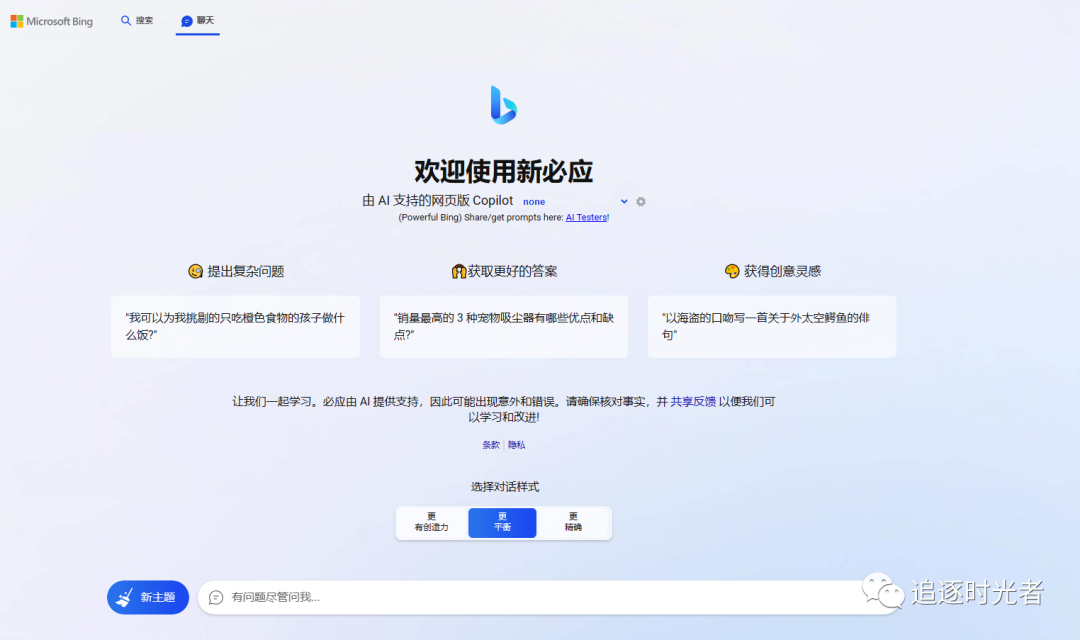Image resolution: width=1080 pixels, height=640 pixels.
Task: Follow the AI Testers link
Action: point(586,217)
